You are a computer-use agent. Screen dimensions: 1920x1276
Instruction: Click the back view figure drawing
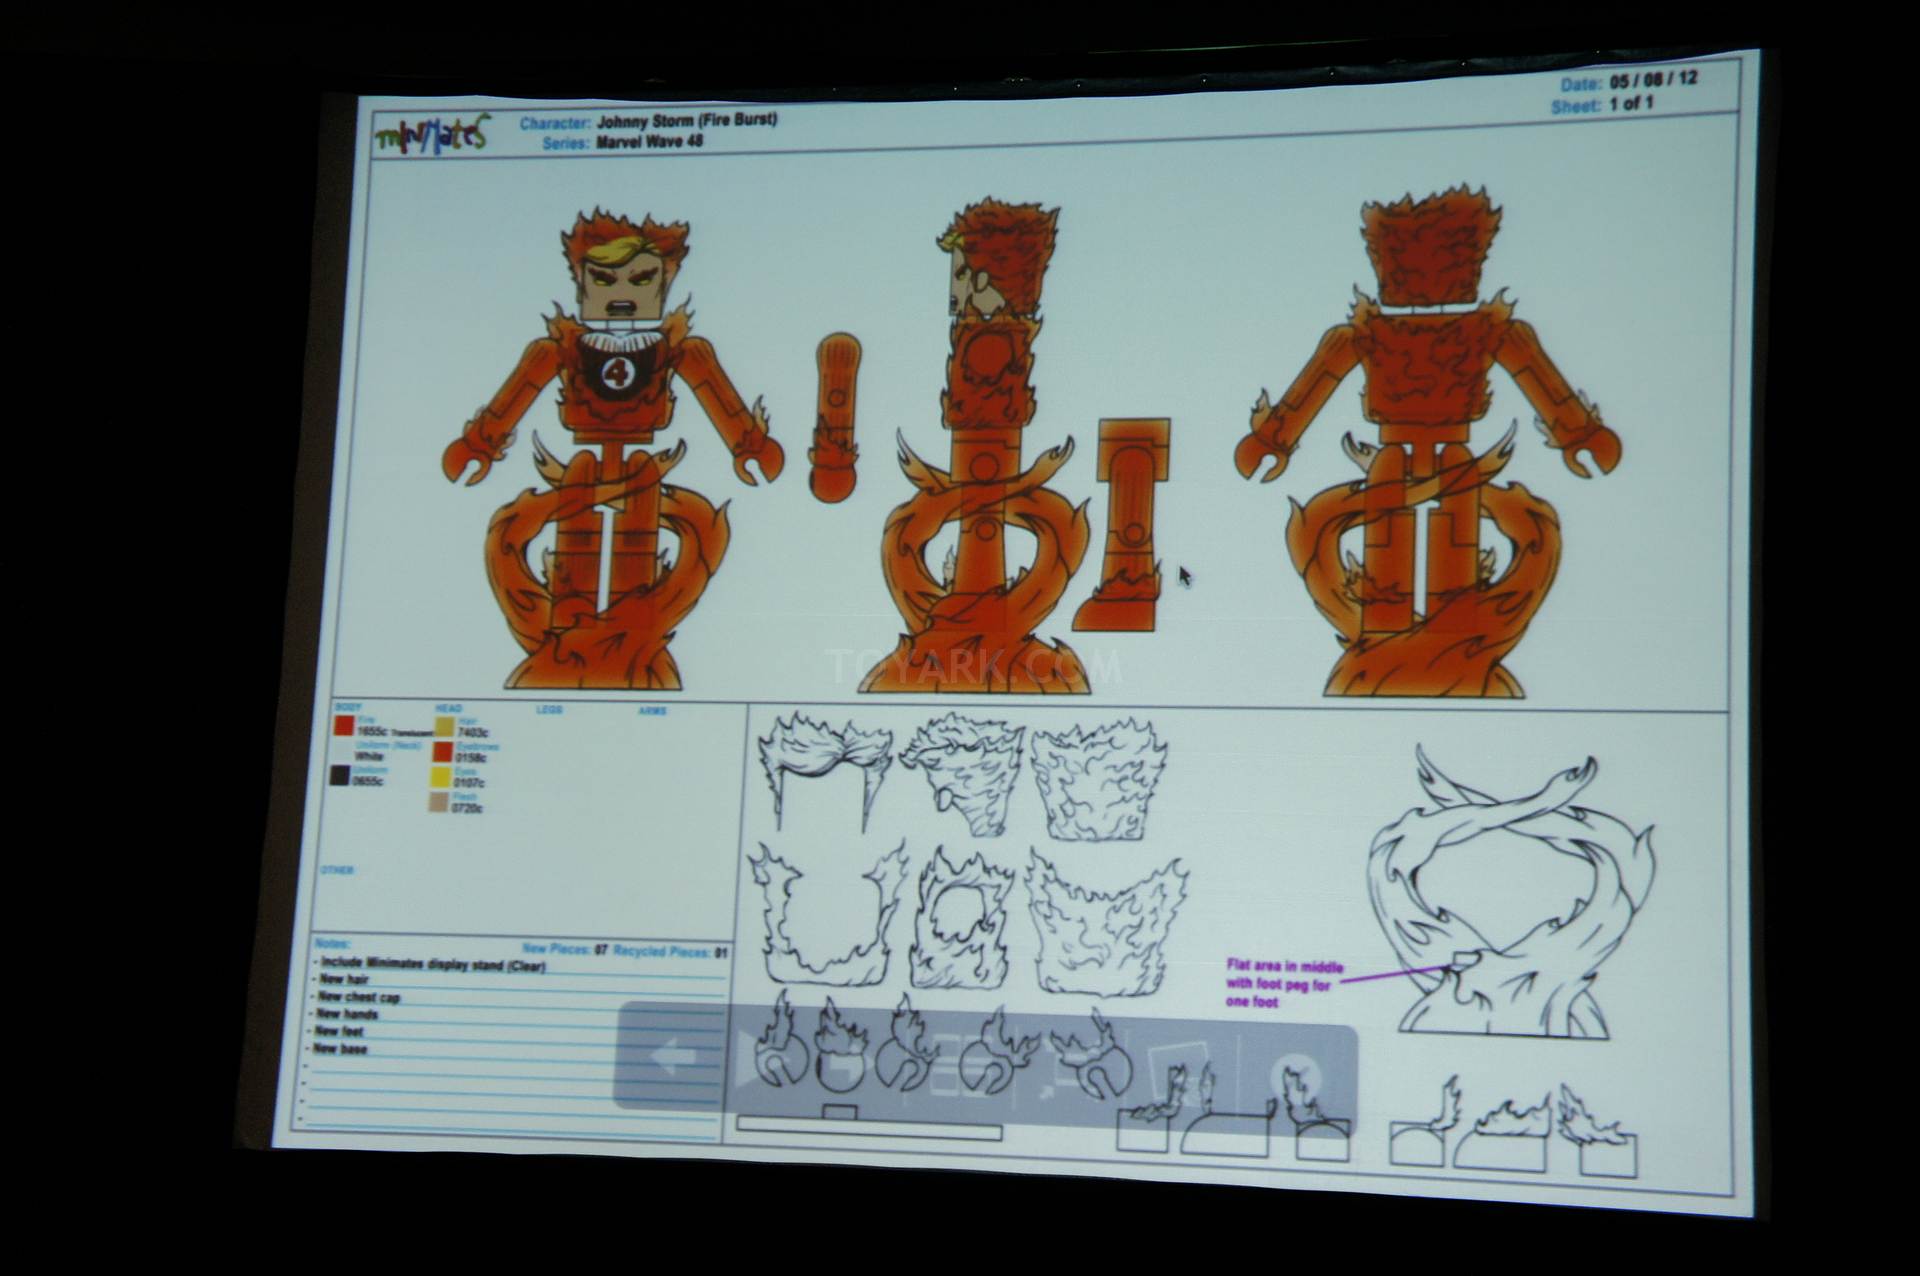point(1428,440)
